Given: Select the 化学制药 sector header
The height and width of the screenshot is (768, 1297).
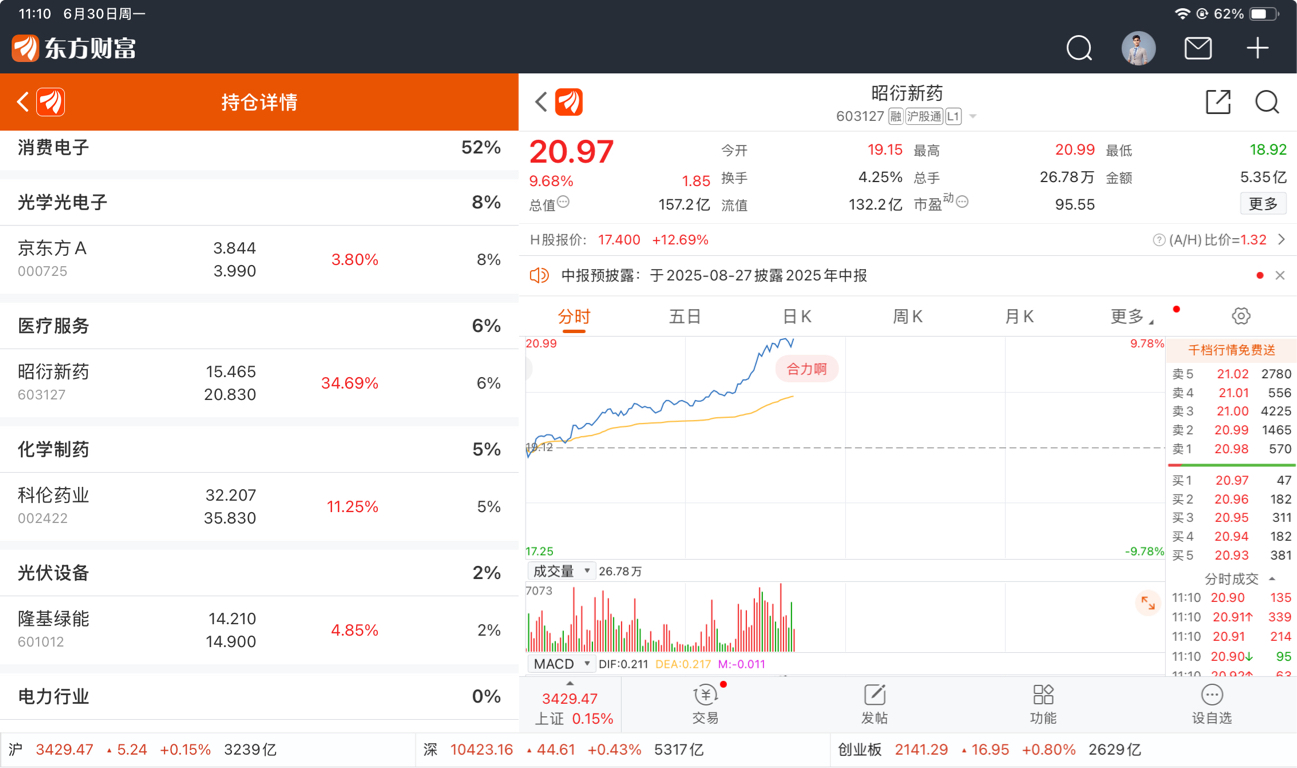Looking at the screenshot, I should pyautogui.click(x=259, y=449).
